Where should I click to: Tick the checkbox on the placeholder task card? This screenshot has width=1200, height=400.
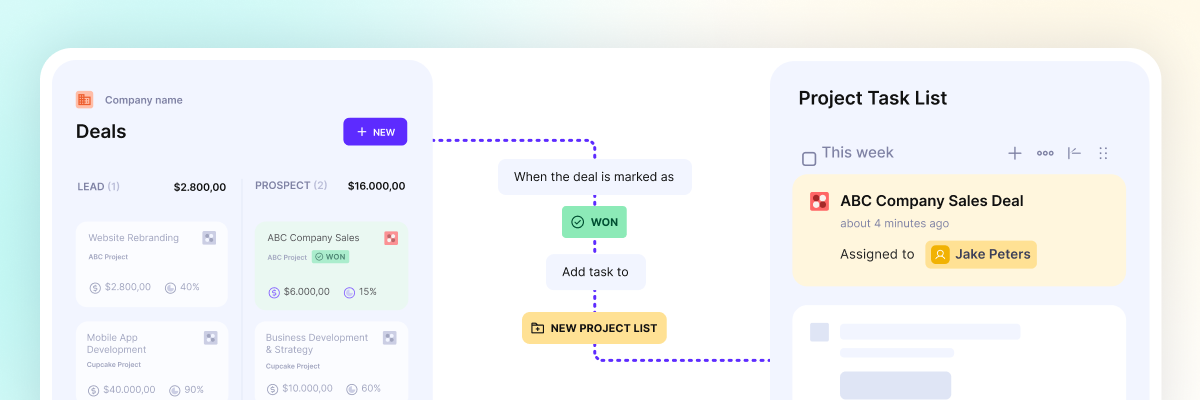coord(819,332)
